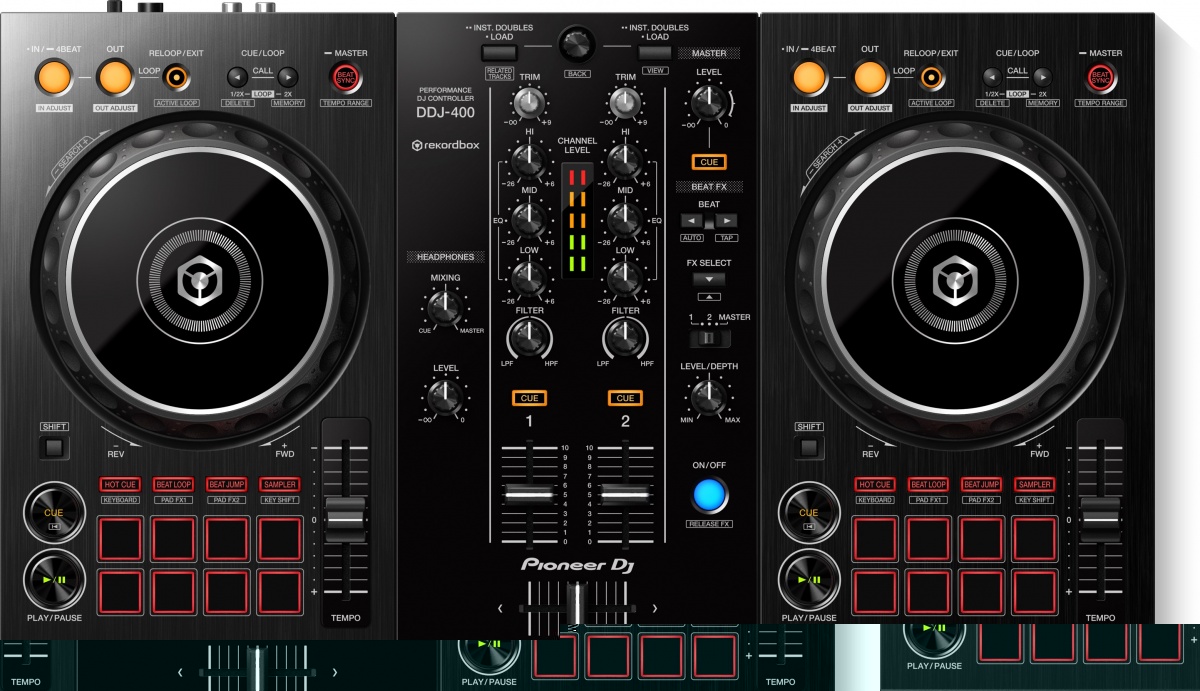Tap the left deck loop OUT button
Viewport: 1200px width, 691px height.
tap(115, 77)
